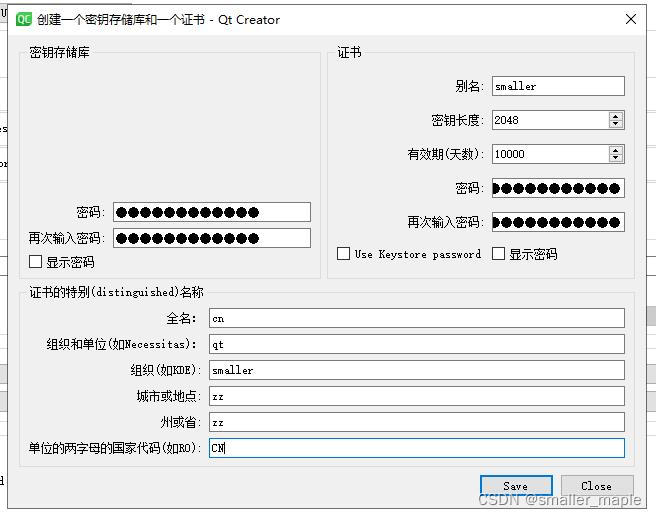Increase validity days with up arrow

tap(615, 150)
